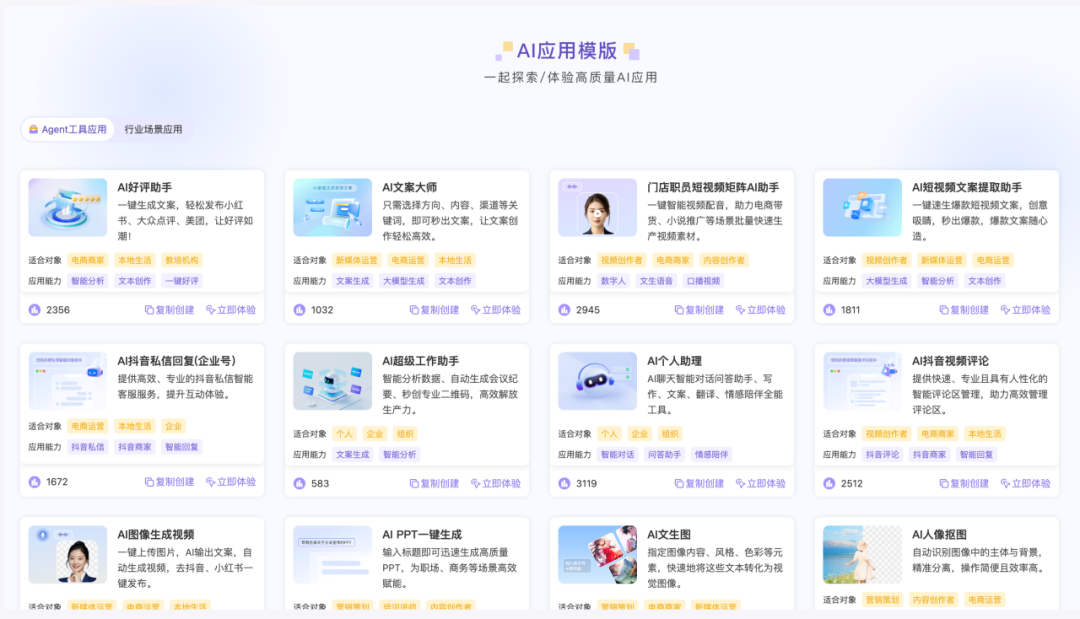Open the AI个人助理 title

click(x=674, y=361)
